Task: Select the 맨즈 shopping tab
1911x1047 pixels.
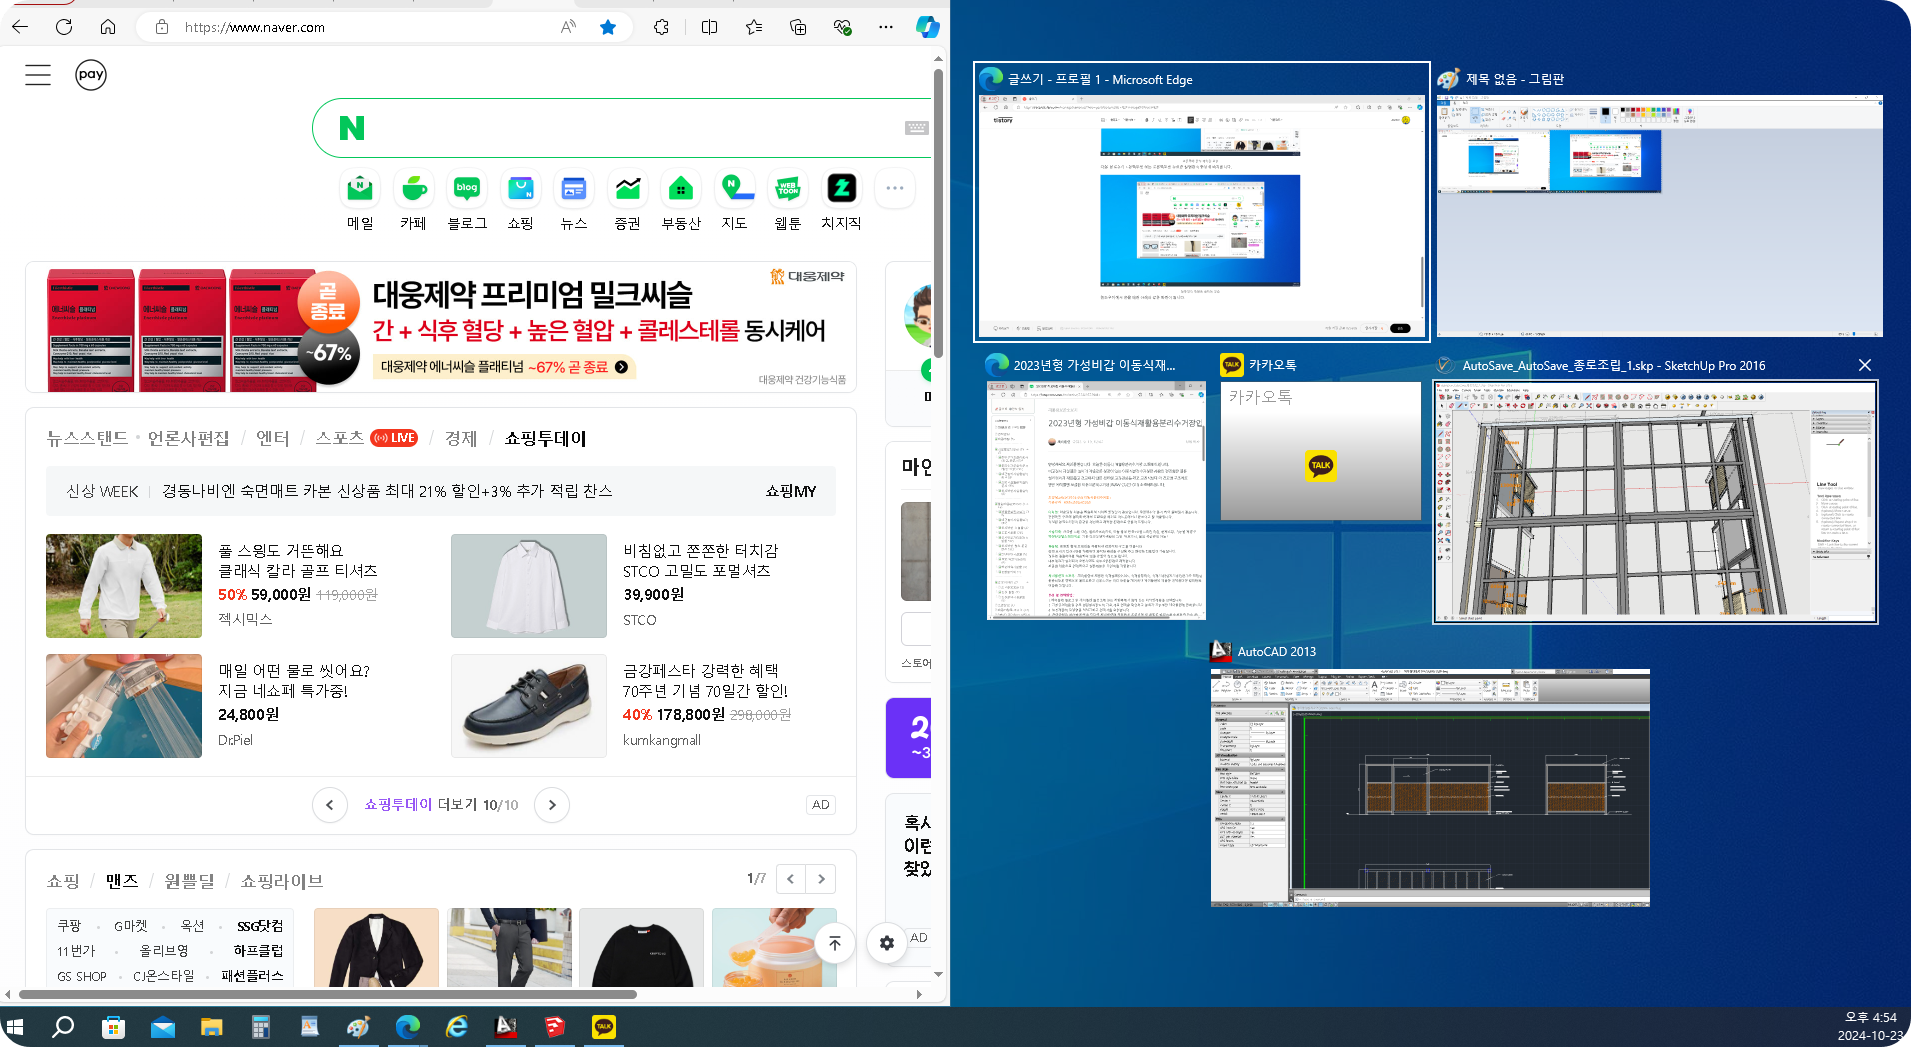Action: (122, 881)
